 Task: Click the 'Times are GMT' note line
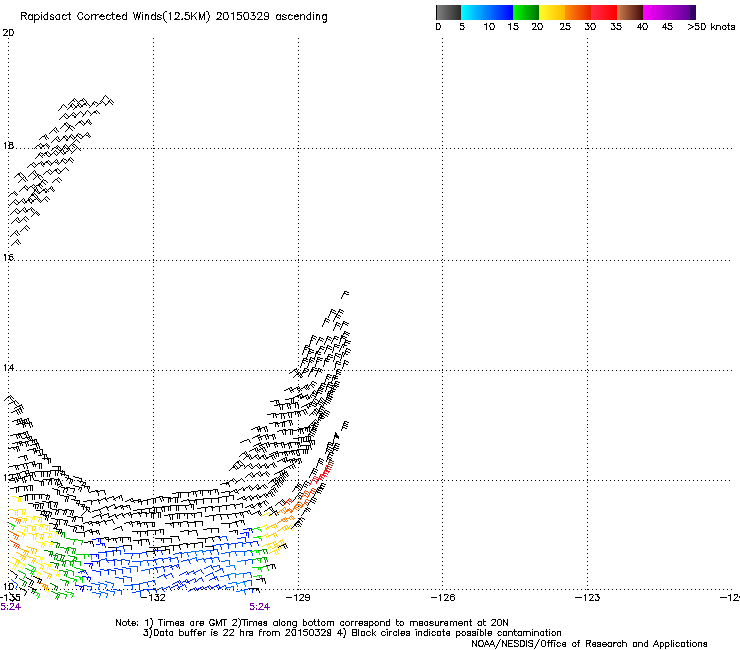tap(312, 623)
